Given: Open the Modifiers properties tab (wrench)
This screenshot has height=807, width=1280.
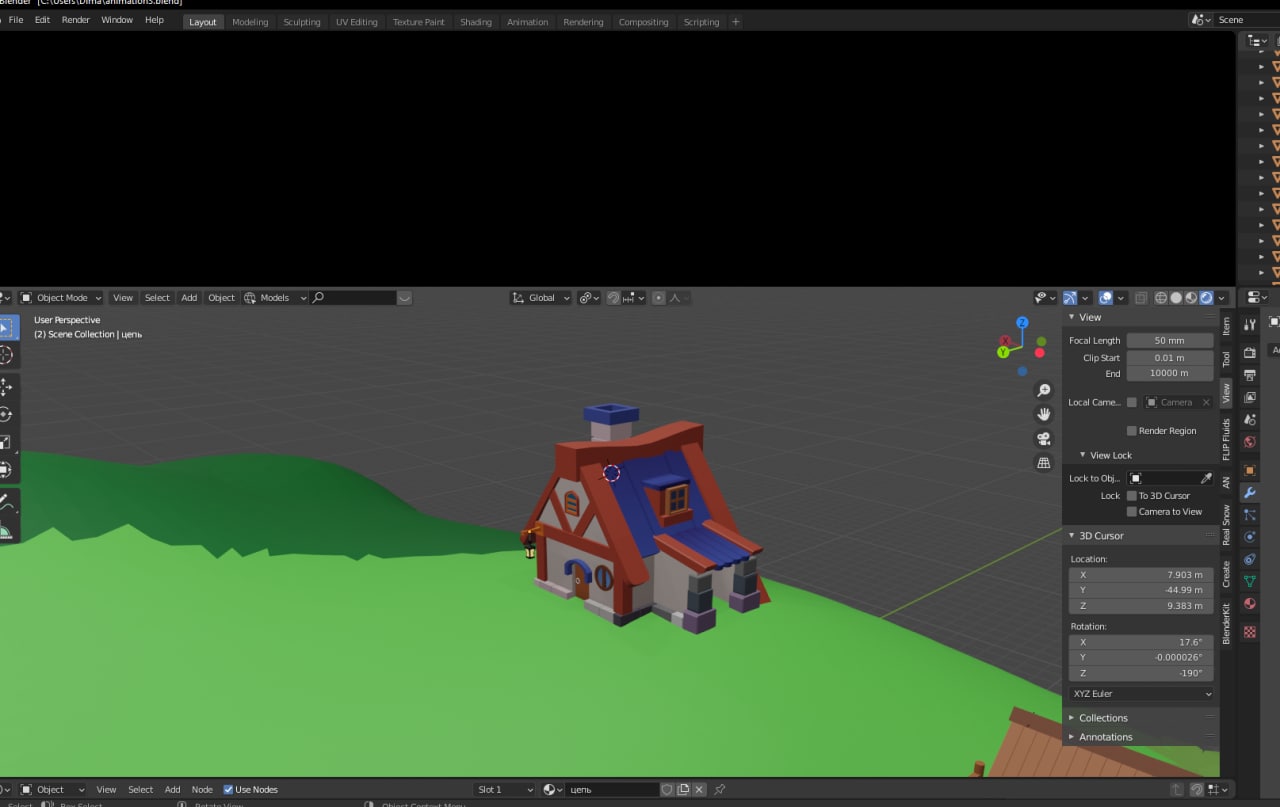Looking at the screenshot, I should click(x=1250, y=493).
